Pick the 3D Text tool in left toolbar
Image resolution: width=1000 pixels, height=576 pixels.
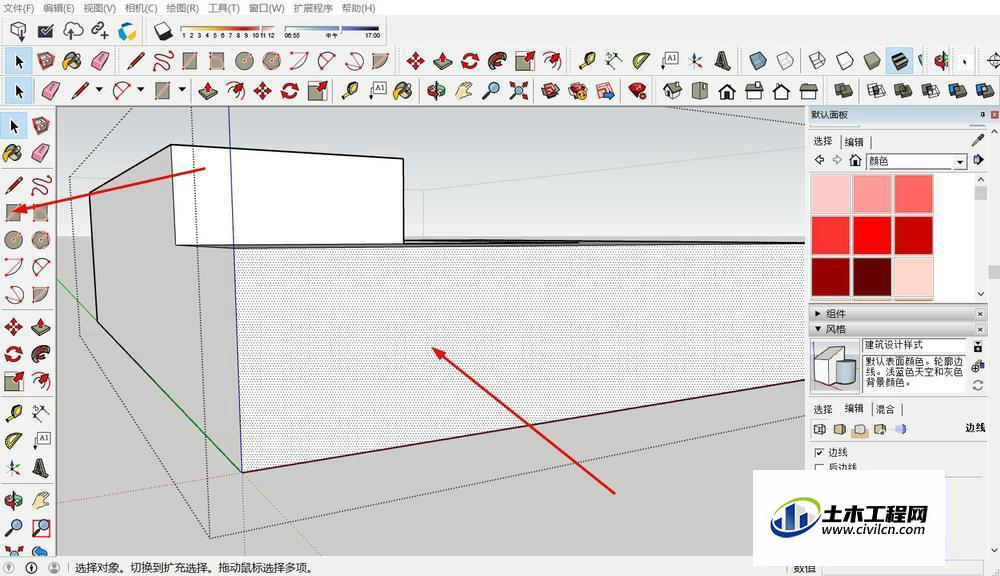tap(41, 468)
